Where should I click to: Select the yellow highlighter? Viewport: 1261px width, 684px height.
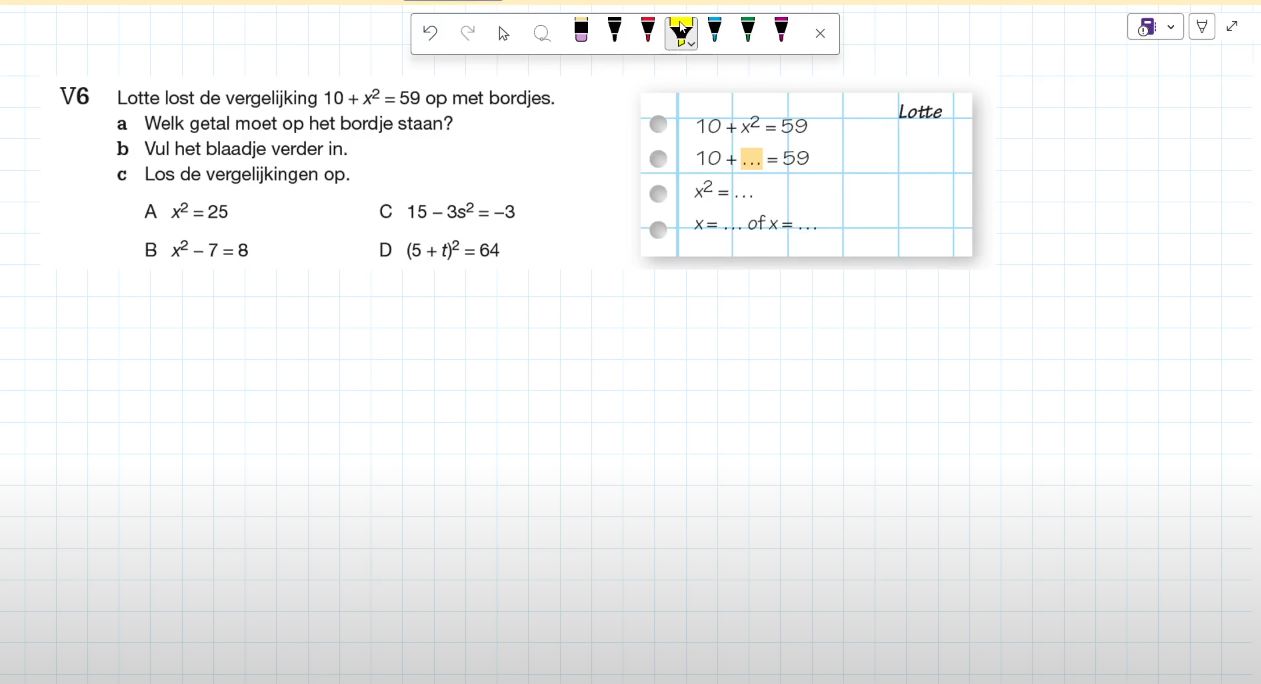click(679, 32)
